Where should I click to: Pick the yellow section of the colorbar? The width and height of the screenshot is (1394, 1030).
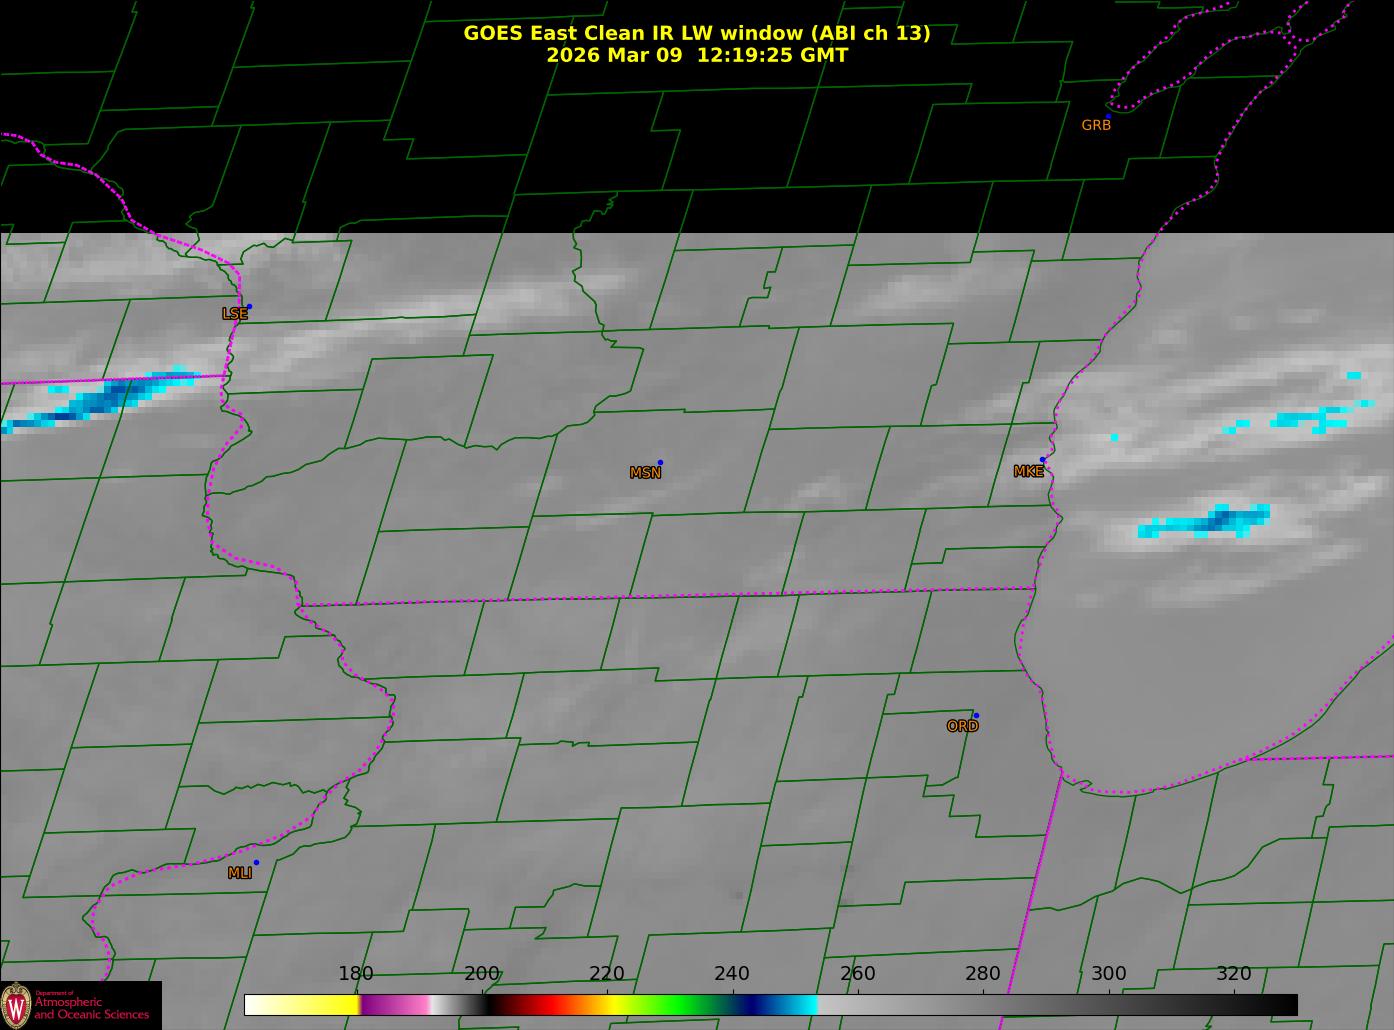tap(310, 1004)
